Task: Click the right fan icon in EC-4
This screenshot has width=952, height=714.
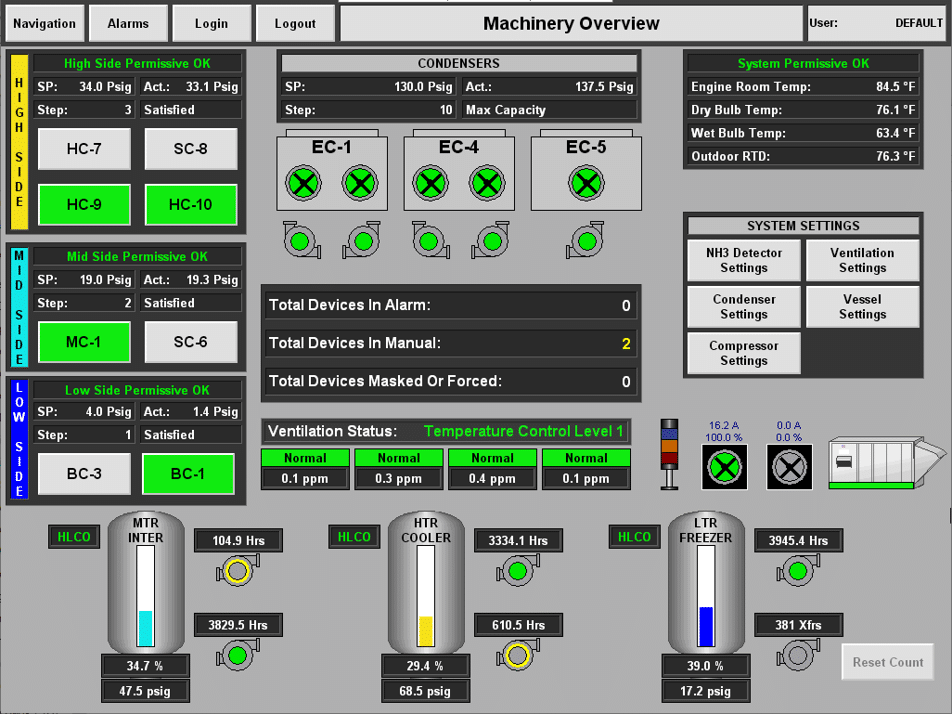Action: pos(487,183)
